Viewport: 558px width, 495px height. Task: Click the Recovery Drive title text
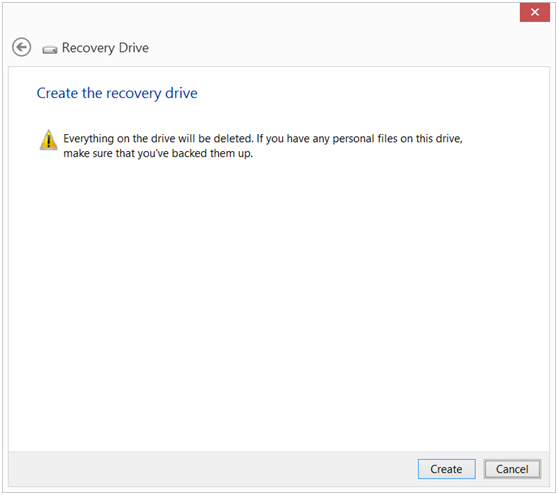click(105, 48)
